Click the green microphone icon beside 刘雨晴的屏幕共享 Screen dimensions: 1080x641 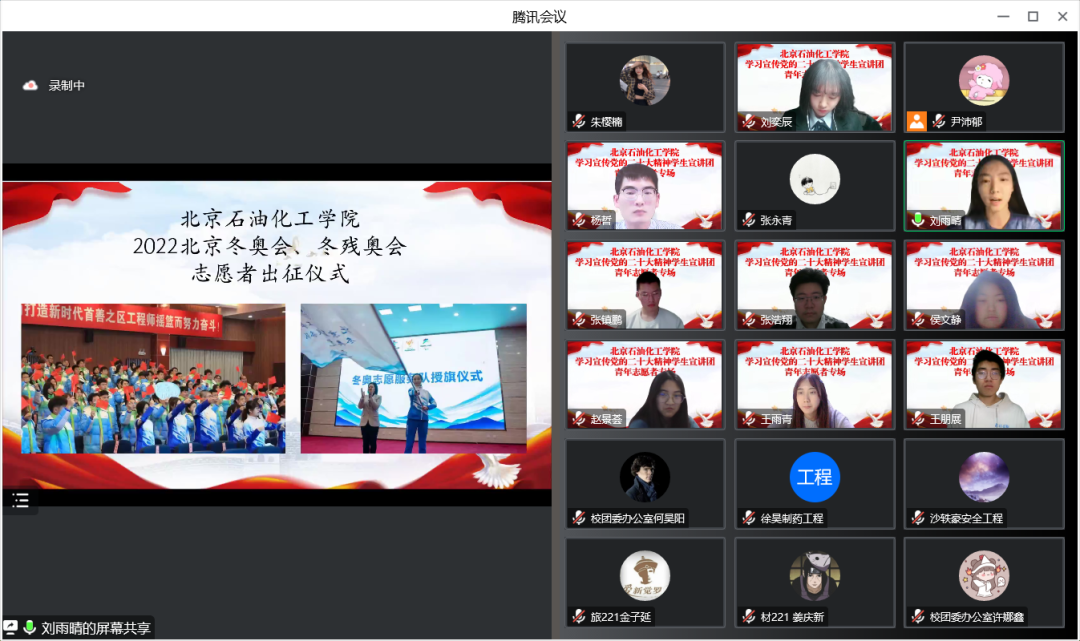point(30,628)
